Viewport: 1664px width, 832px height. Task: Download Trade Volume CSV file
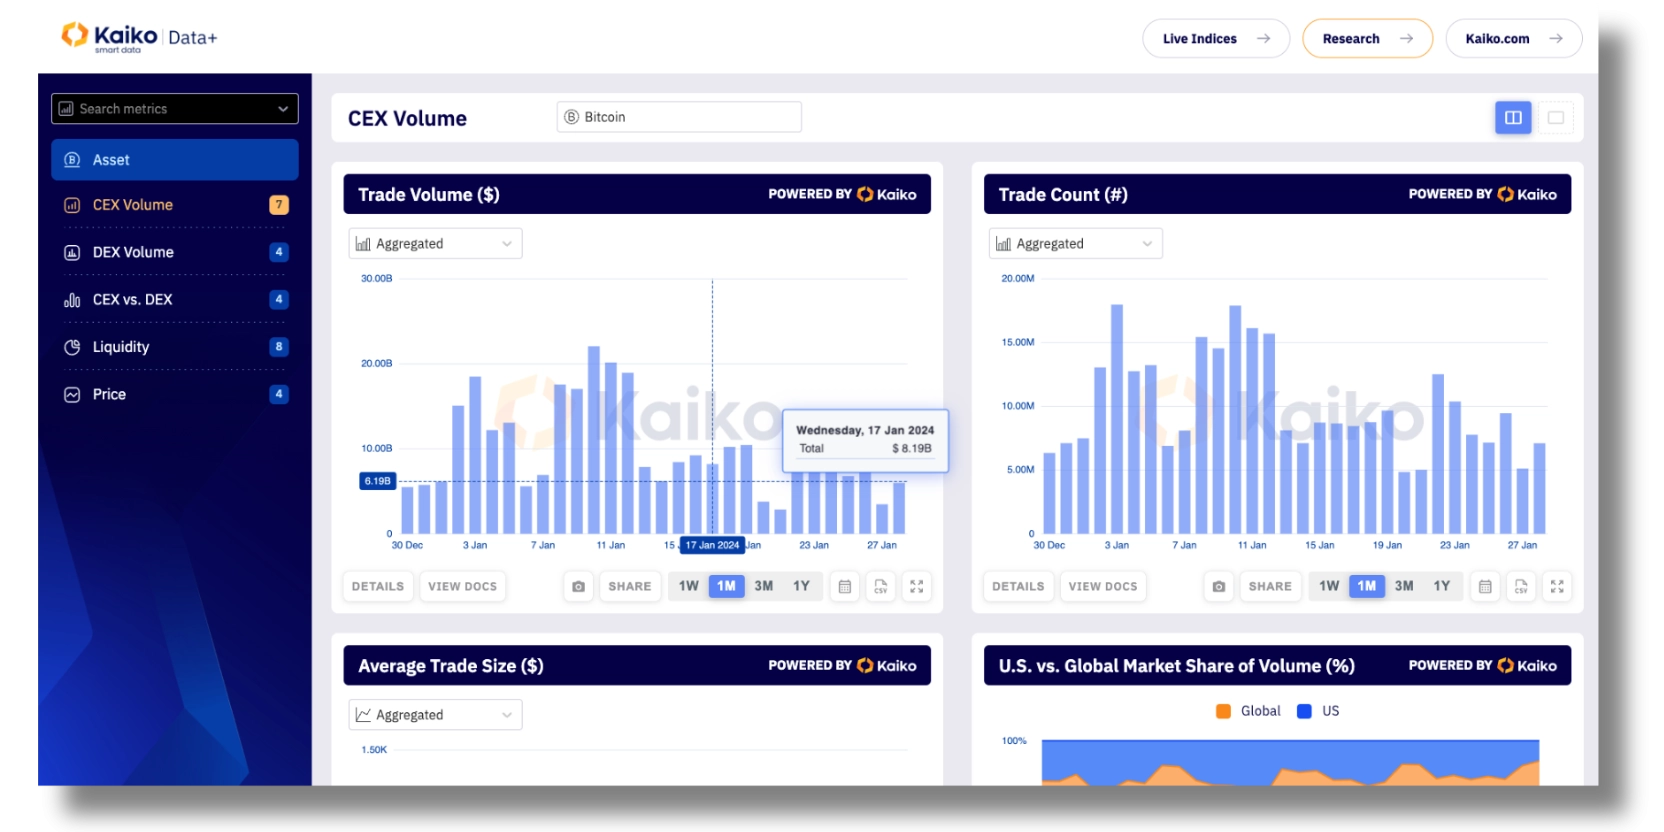pos(880,586)
